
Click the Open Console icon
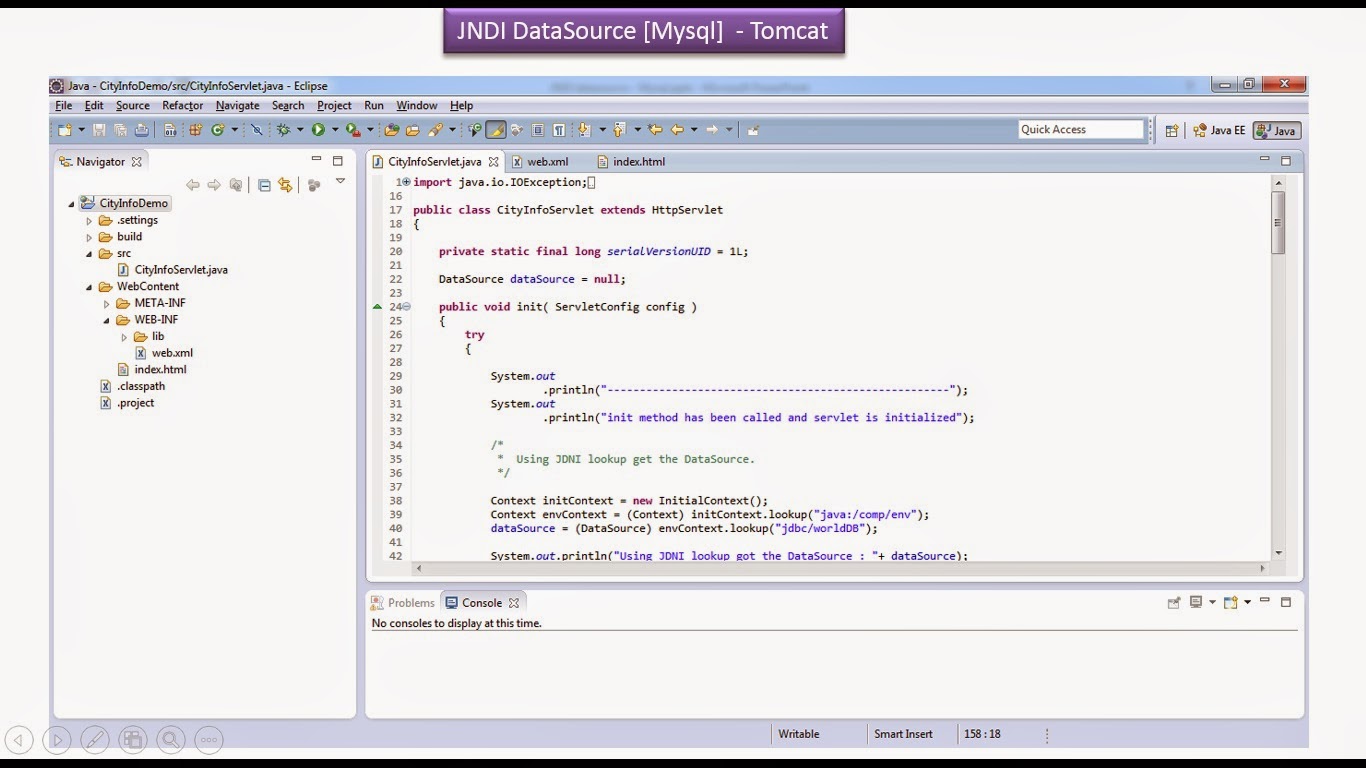tap(1230, 602)
